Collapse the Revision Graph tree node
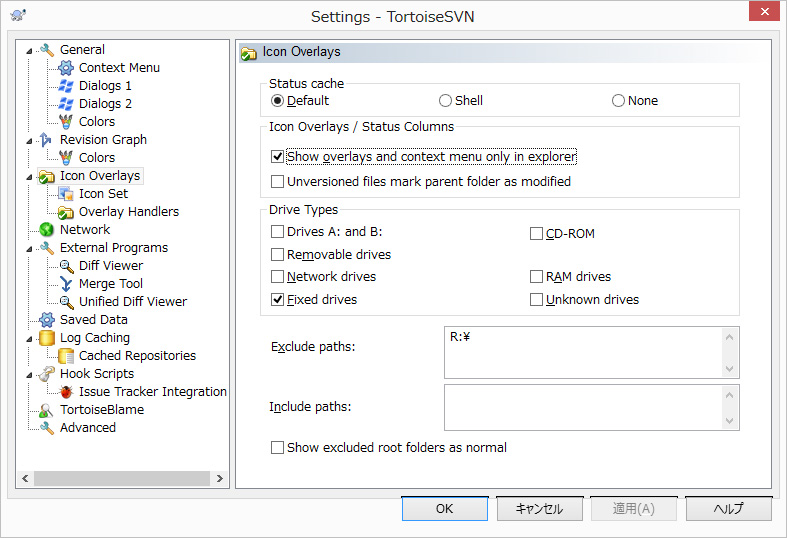The height and width of the screenshot is (538, 787). [x=30, y=141]
